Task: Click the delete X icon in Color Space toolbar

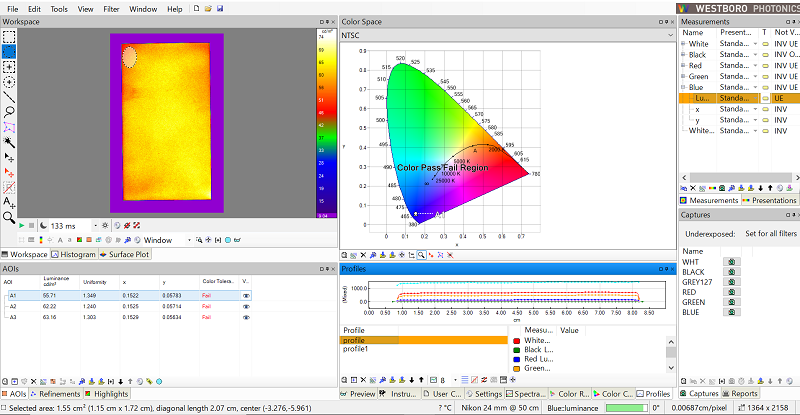Action: (x=363, y=255)
